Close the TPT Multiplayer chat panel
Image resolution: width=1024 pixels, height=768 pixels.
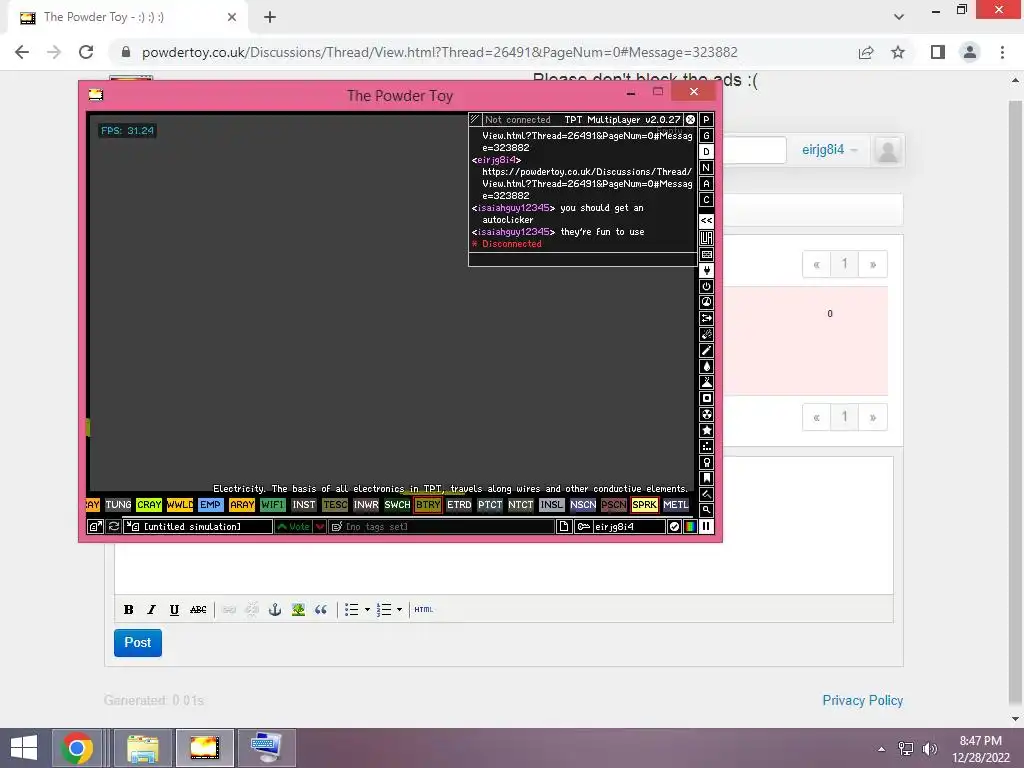tap(690, 120)
